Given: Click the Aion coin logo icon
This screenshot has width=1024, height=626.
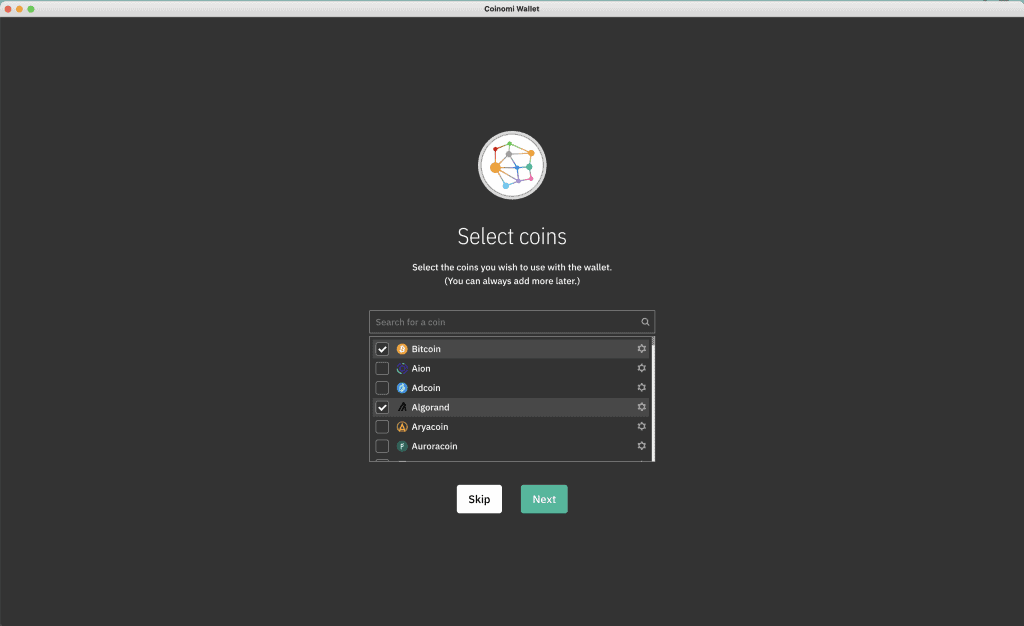Looking at the screenshot, I should [402, 368].
